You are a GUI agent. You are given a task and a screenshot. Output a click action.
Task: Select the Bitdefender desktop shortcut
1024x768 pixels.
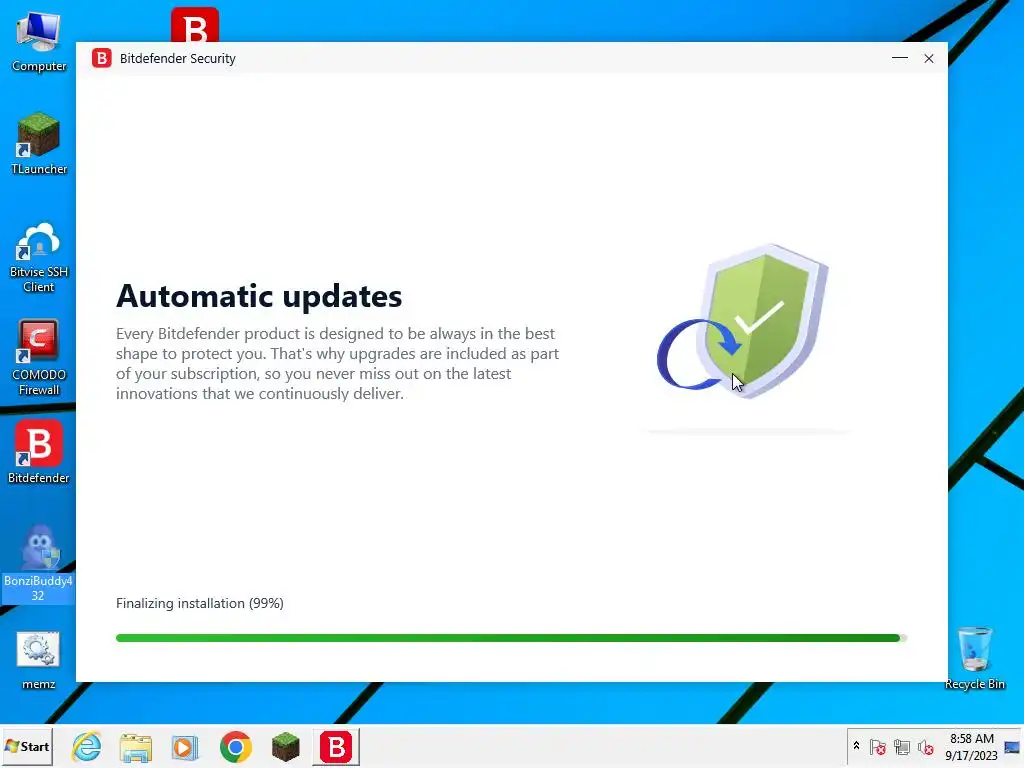[39, 453]
